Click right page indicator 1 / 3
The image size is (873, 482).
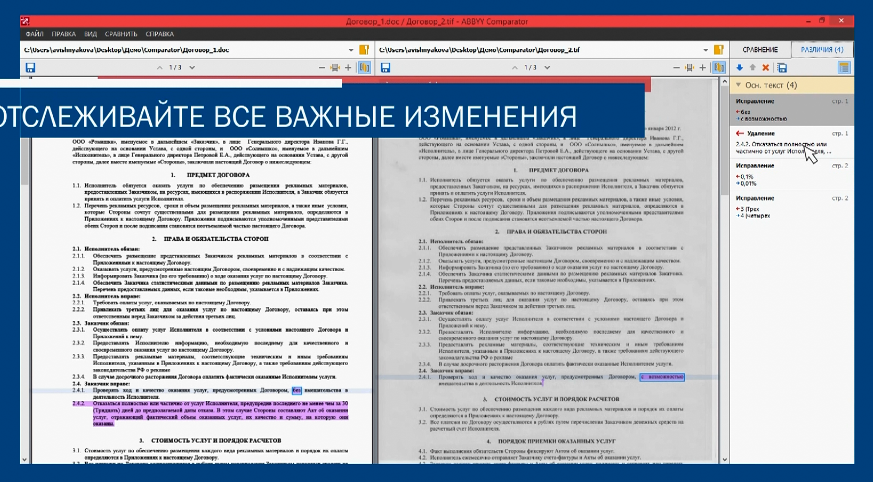531,67
